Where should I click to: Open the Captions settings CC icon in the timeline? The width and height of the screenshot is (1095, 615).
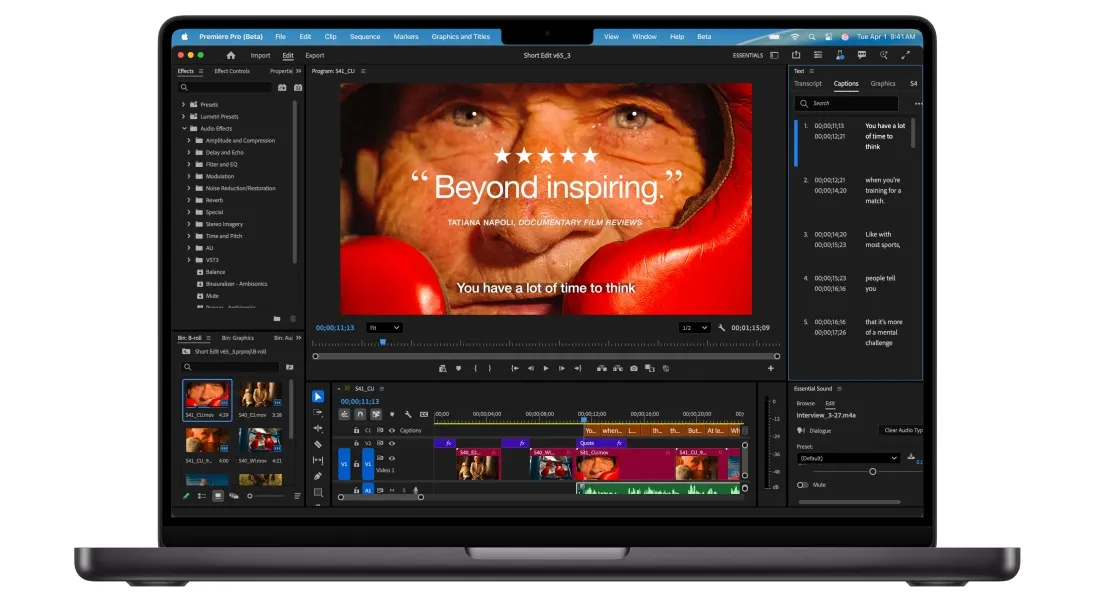424,414
